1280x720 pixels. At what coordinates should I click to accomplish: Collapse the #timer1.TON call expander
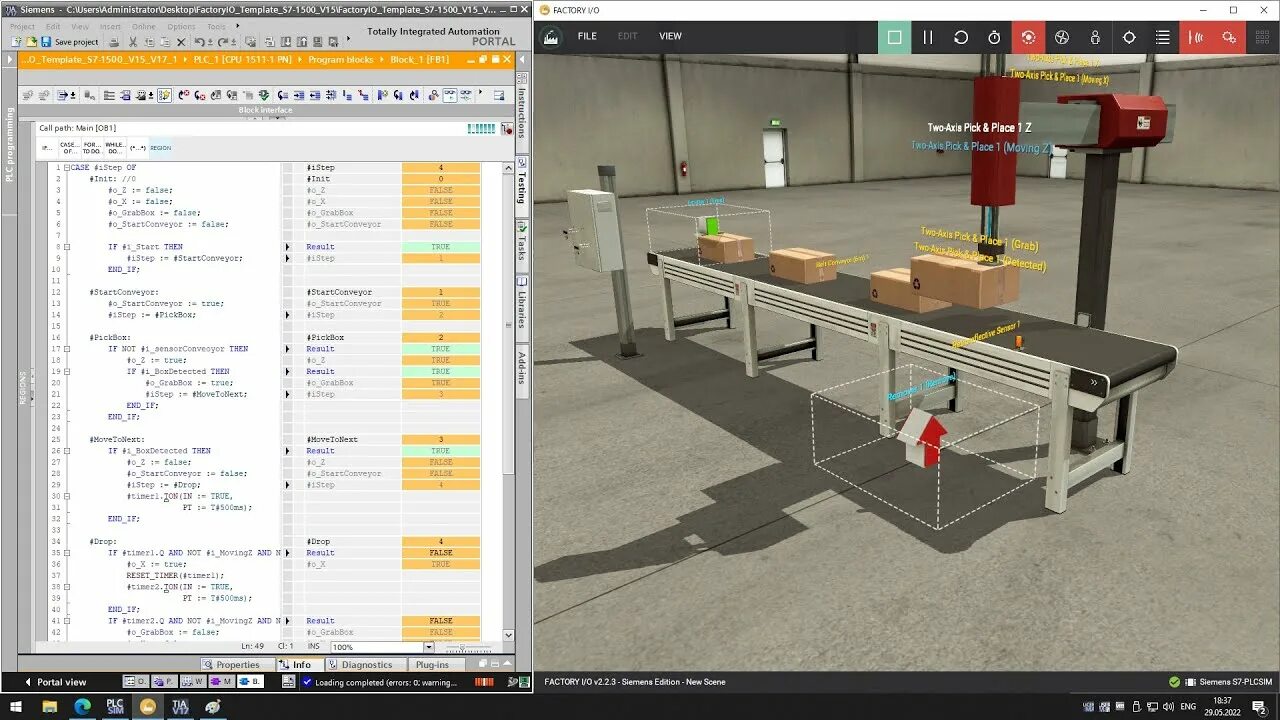pos(67,496)
